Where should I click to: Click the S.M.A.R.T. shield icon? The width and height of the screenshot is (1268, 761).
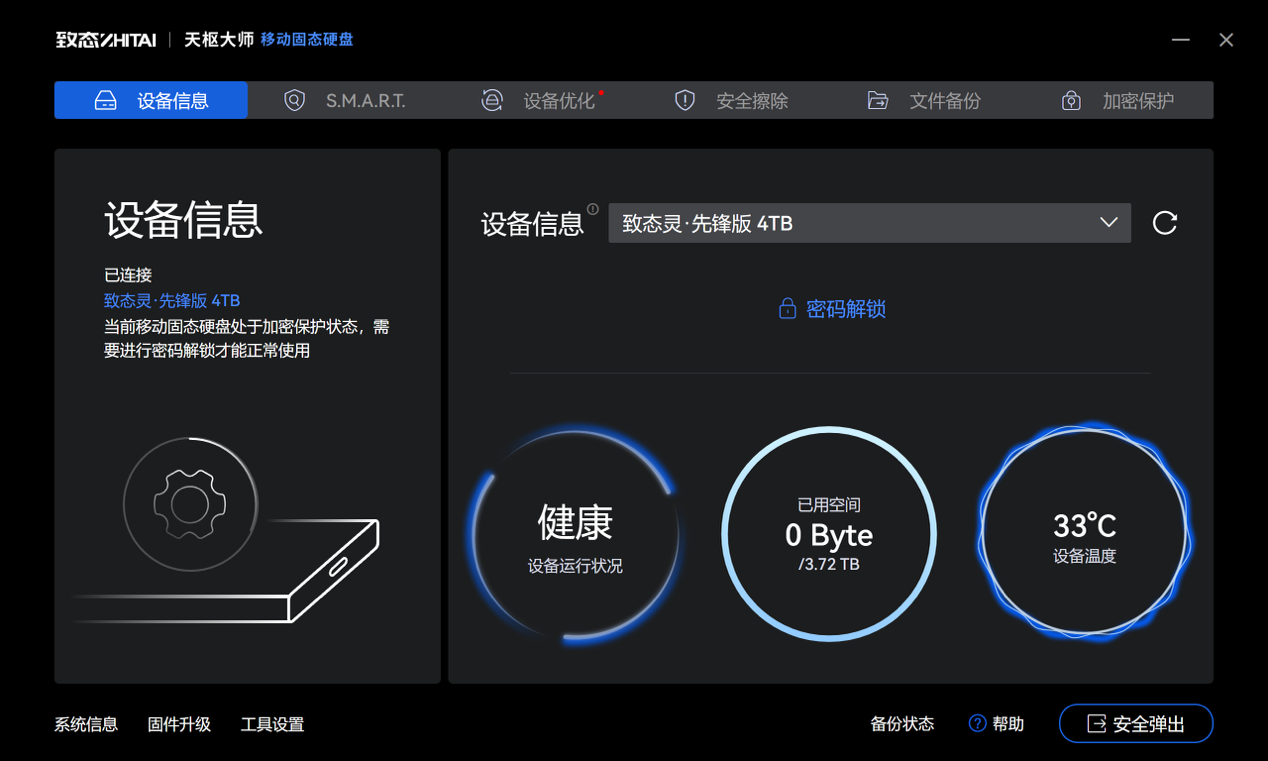[x=294, y=100]
